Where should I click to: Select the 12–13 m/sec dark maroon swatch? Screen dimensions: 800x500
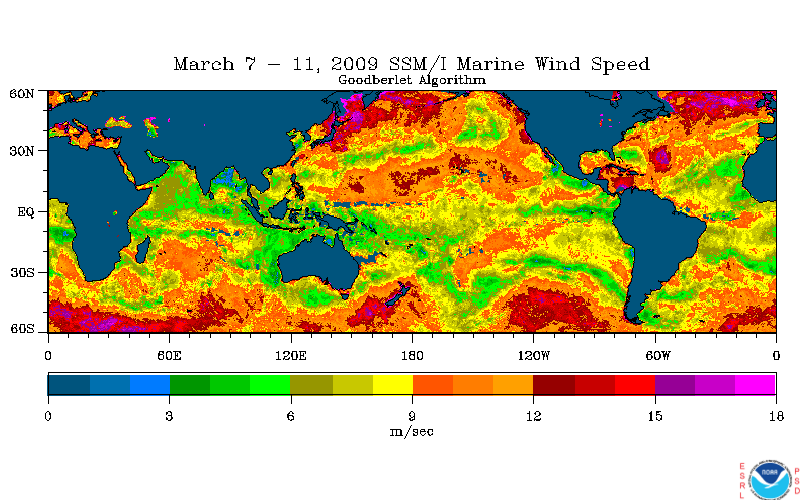coord(554,384)
